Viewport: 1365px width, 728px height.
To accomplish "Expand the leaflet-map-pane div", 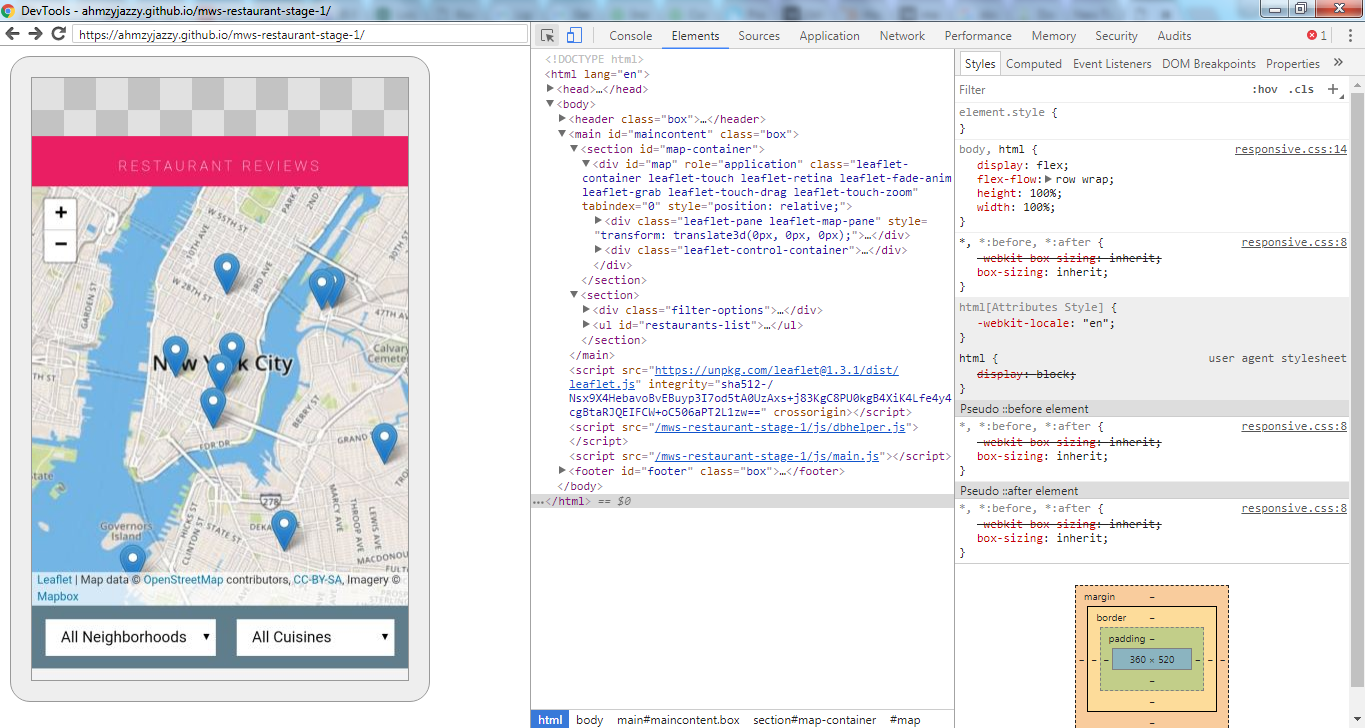I will [x=599, y=220].
